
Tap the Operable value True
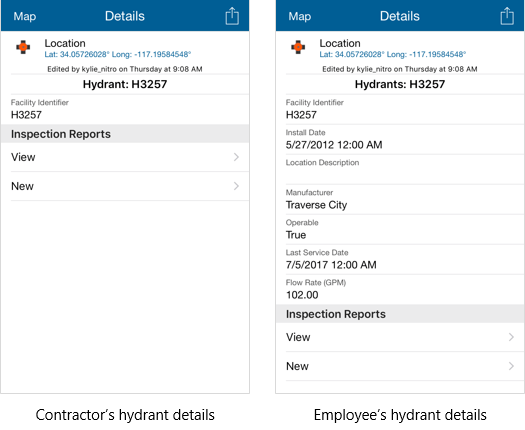pyautogui.click(x=296, y=235)
